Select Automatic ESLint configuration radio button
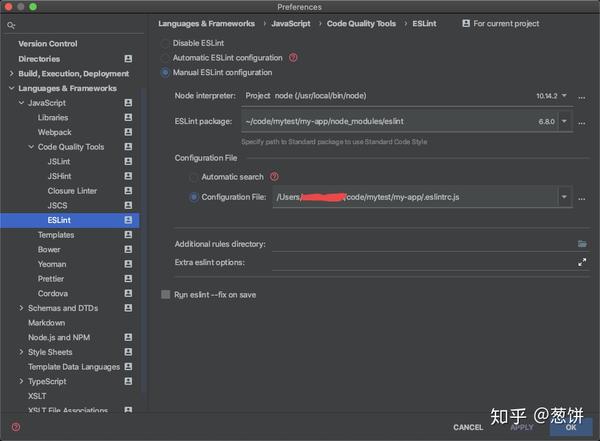 [165, 58]
